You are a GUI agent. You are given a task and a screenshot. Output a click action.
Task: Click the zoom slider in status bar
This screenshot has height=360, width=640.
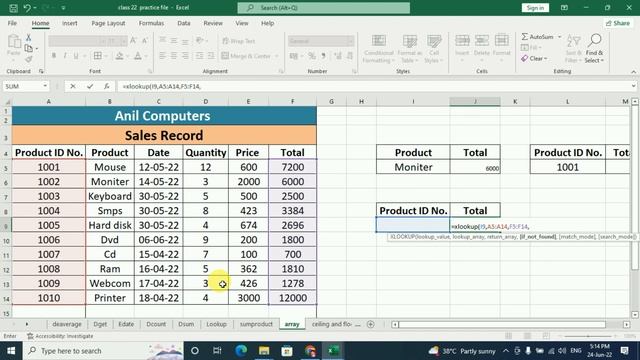588,336
